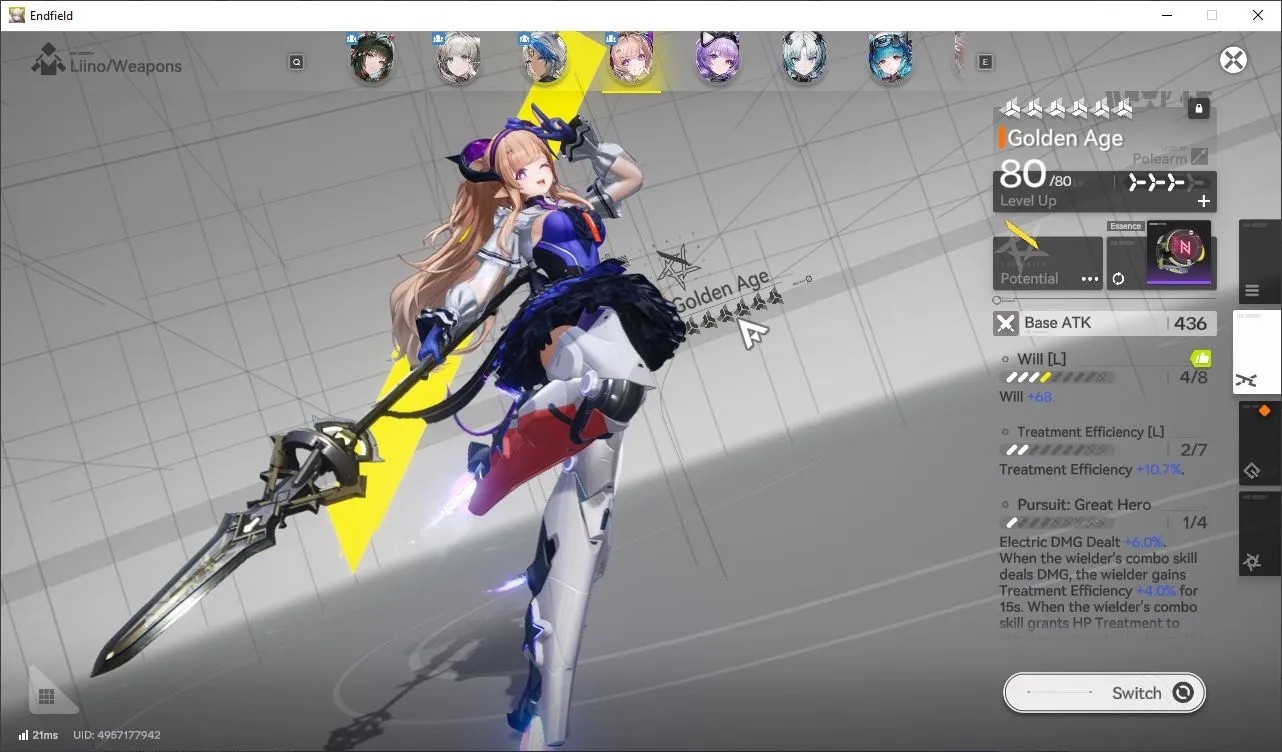The height and width of the screenshot is (752, 1282).
Task: Click the Level Up plus icon
Action: [x=1204, y=201]
